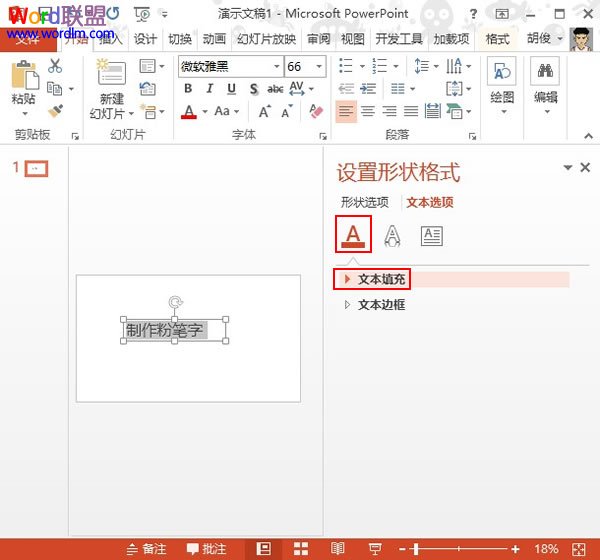Open the font name dropdown
600x560 pixels.
[277, 67]
